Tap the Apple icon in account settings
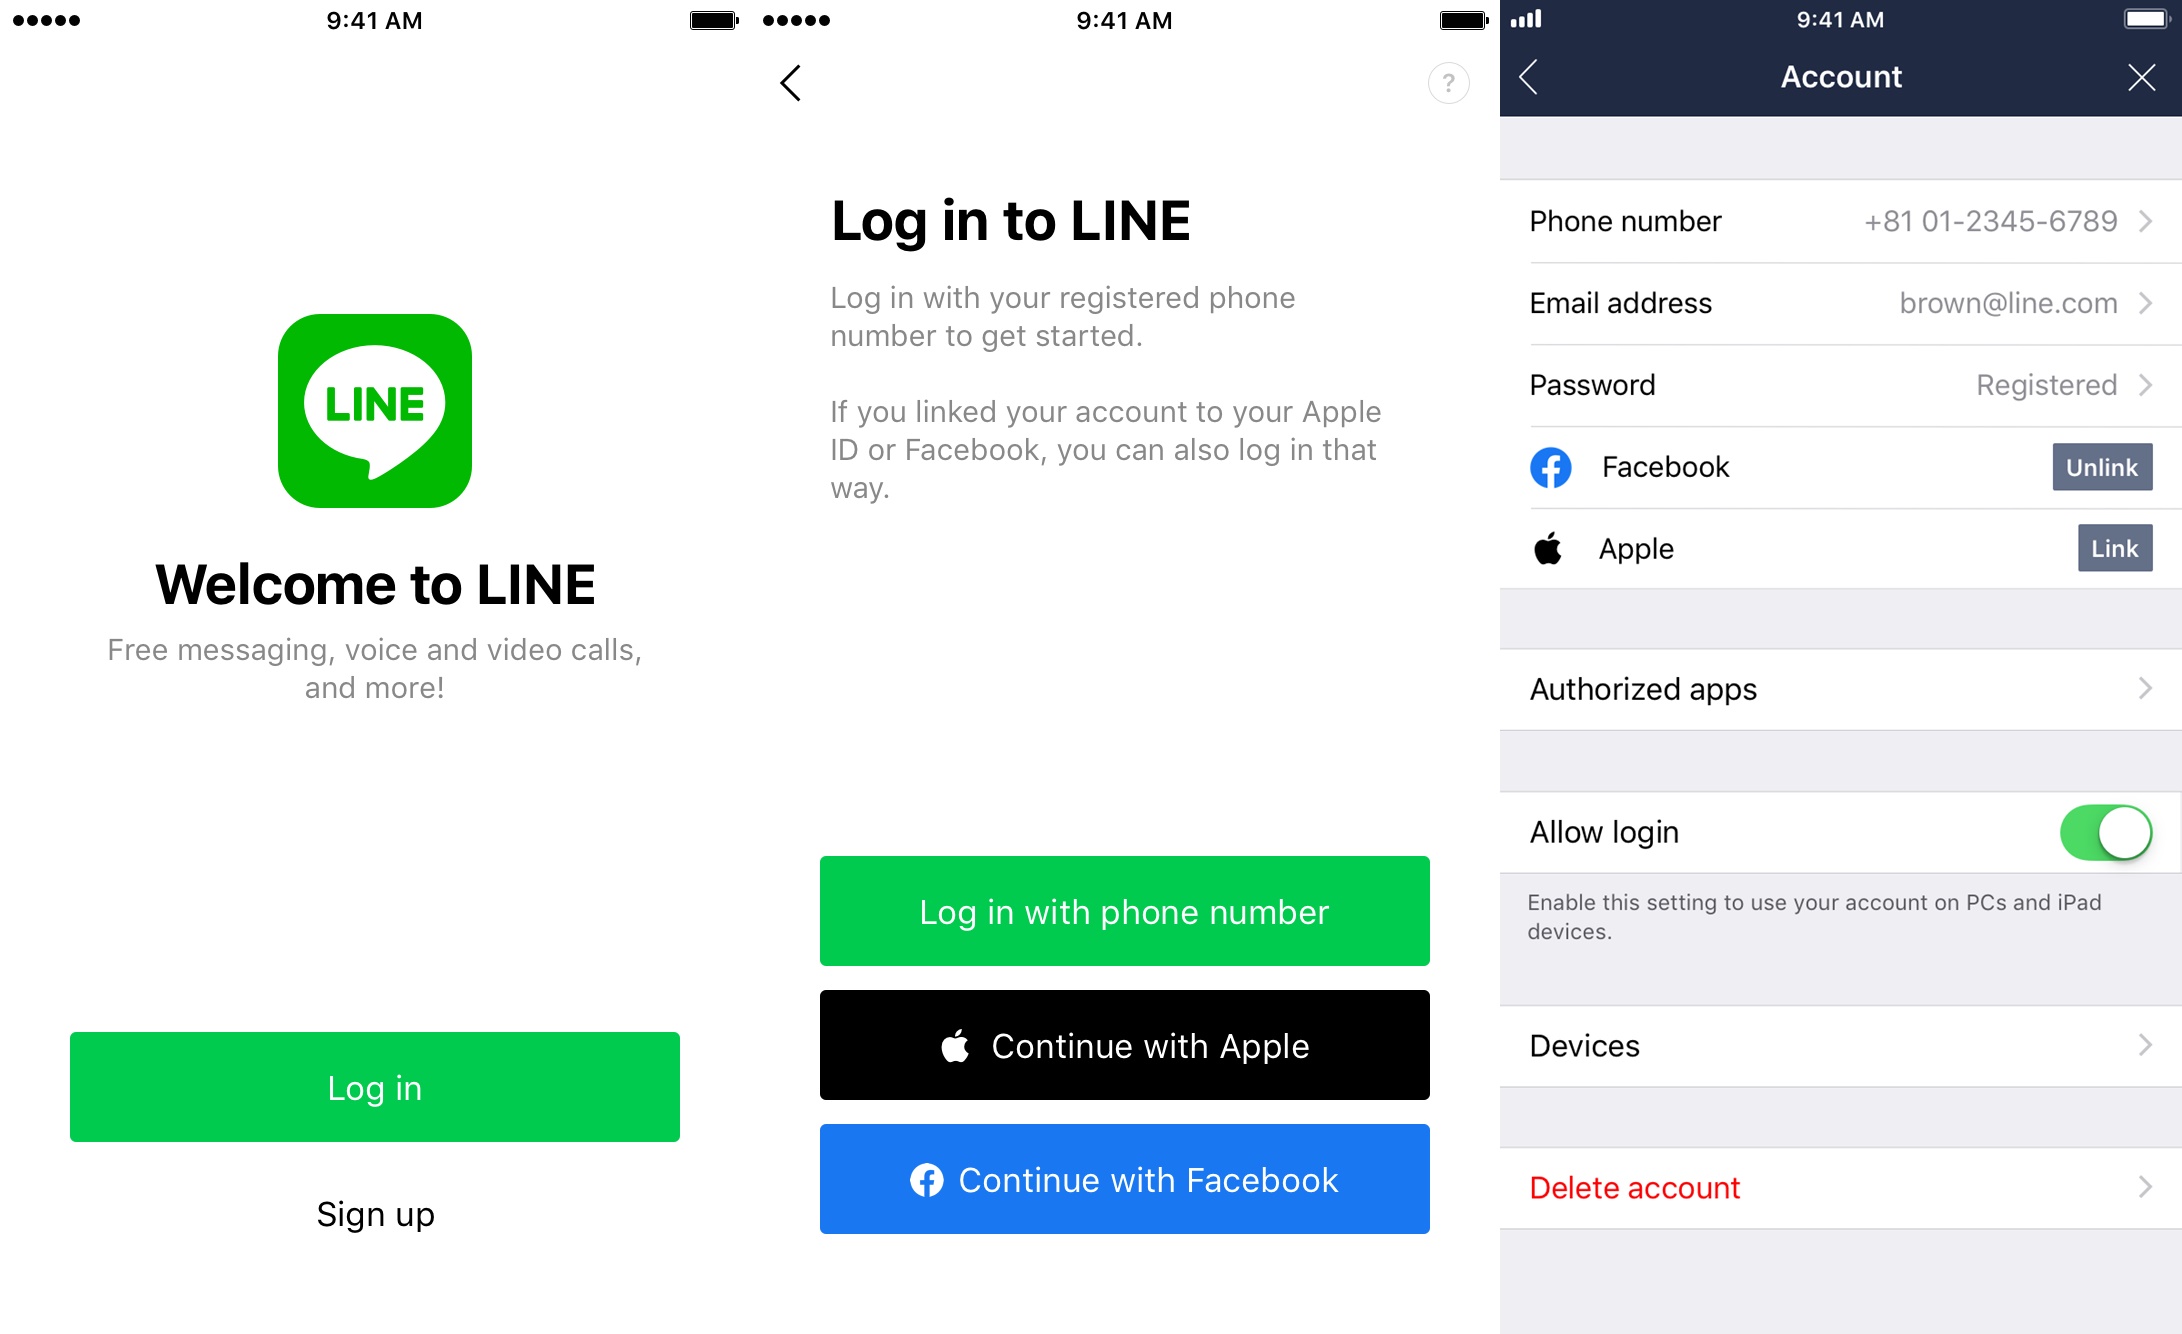The image size is (2182, 1334). pyautogui.click(x=1548, y=547)
